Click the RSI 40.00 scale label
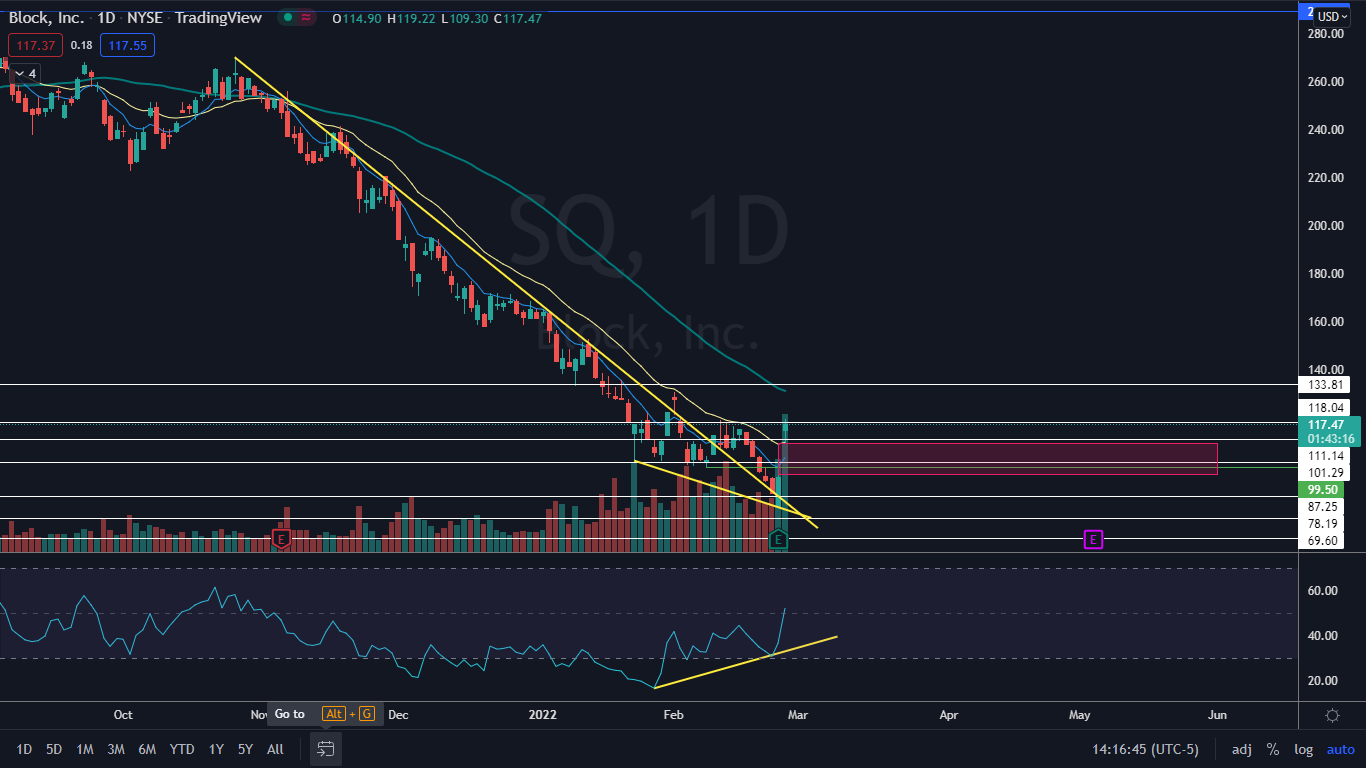This screenshot has width=1366, height=768. 1322,636
